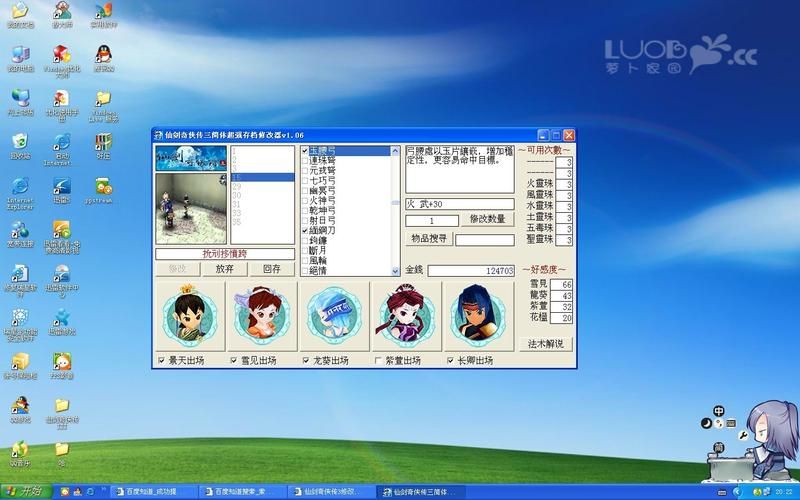The width and height of the screenshot is (800, 500).
Task: Open the WinRAR books desktop icon
Action: [104, 146]
